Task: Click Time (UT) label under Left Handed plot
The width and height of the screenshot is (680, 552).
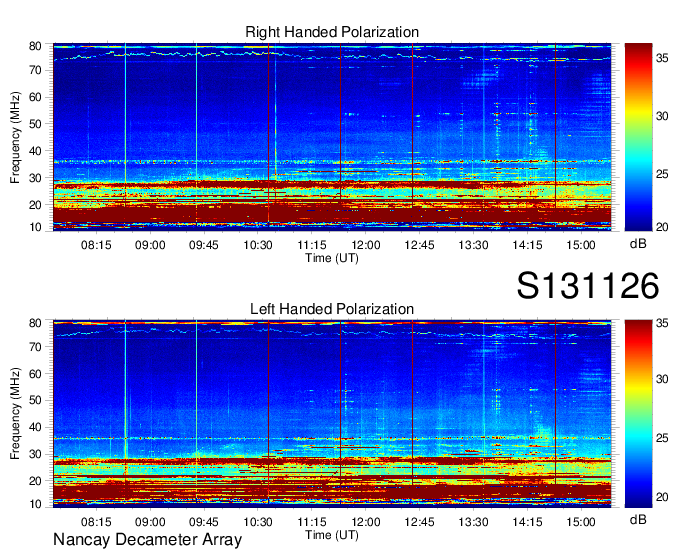Action: pos(332,535)
